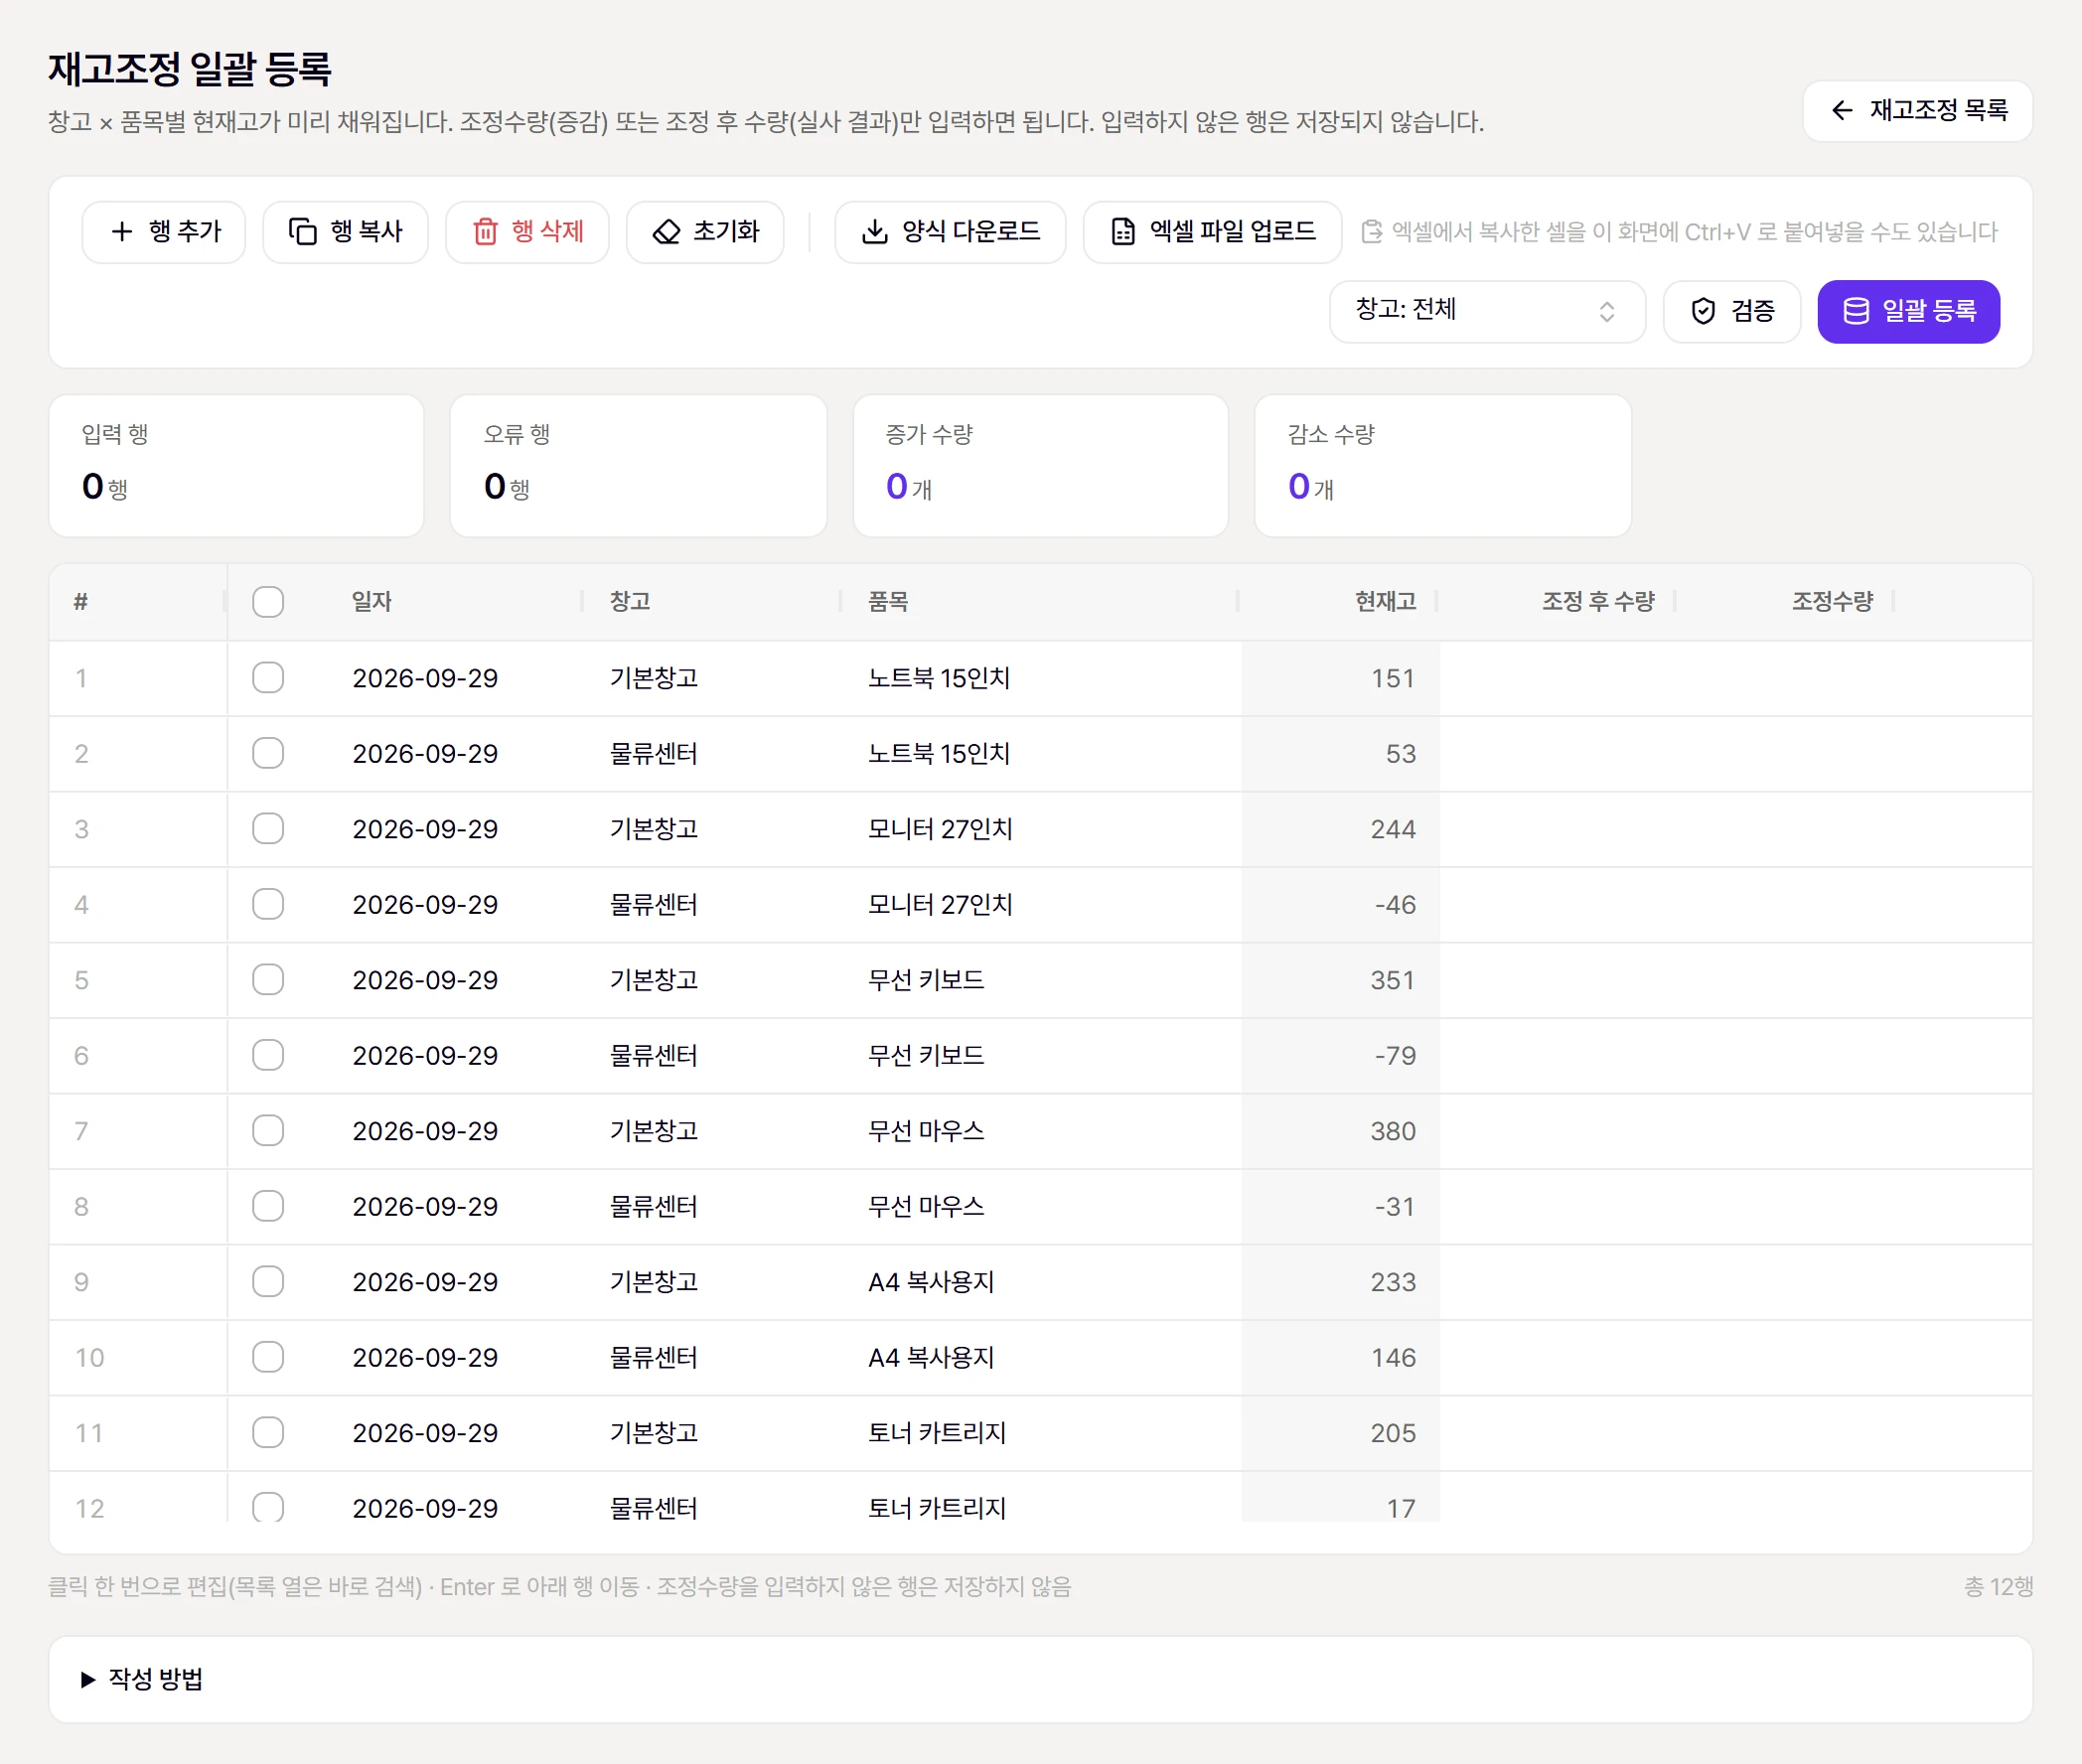Check row 11 기본창고 토너 카트리지
Screen dimensions: 2082x1764
pos(268,1433)
